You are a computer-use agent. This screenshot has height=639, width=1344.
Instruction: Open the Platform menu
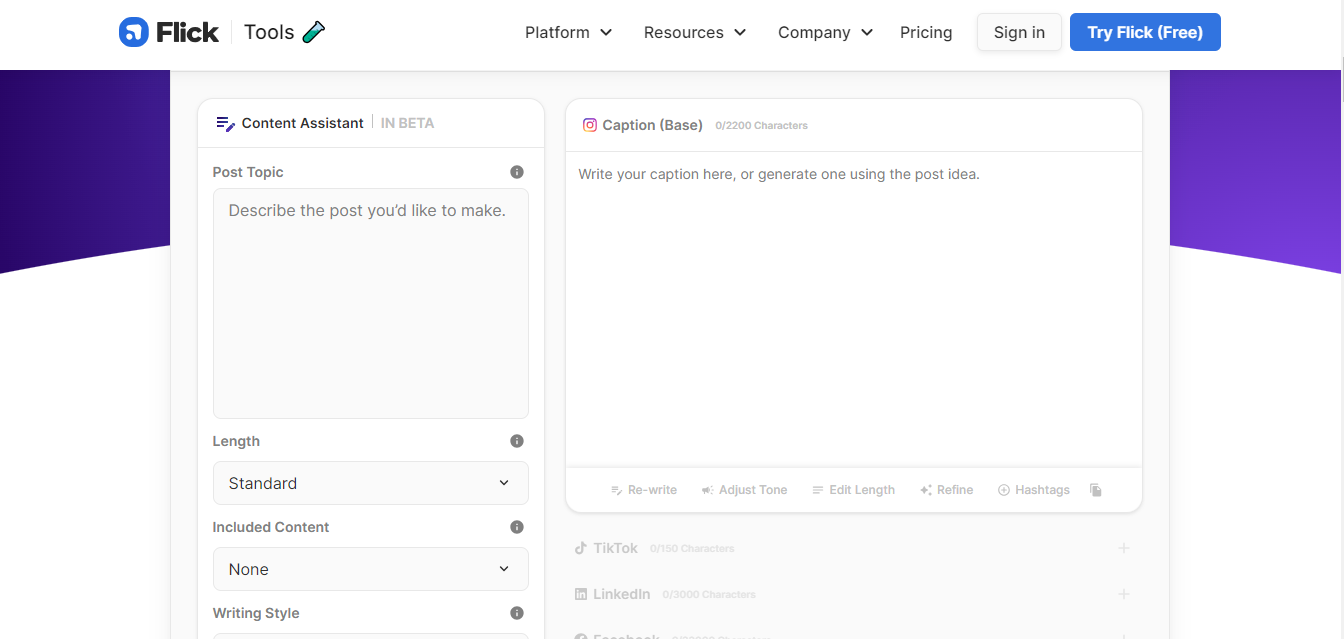tap(568, 32)
